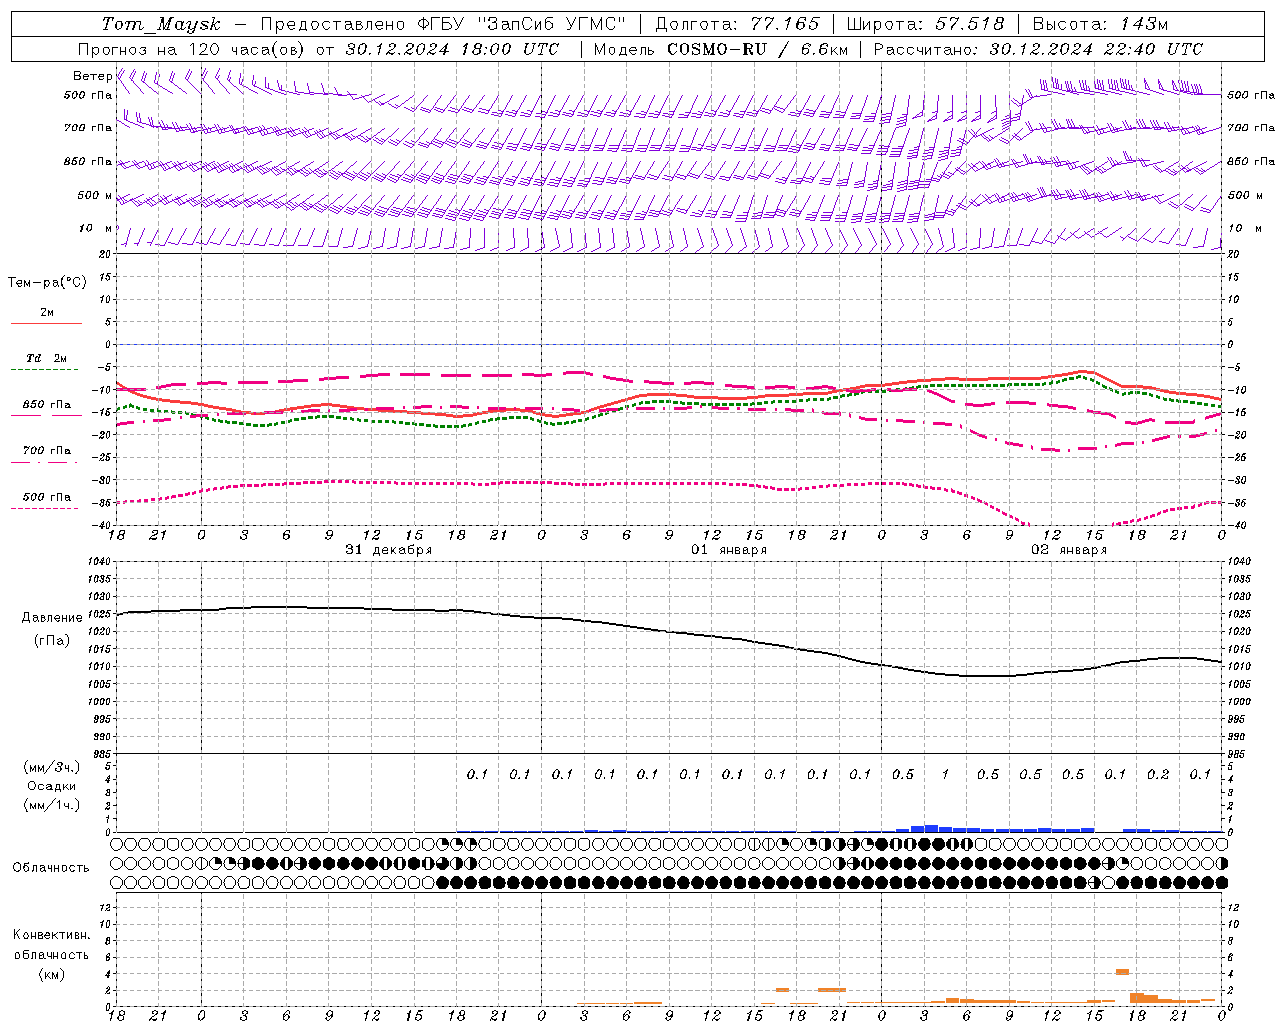
Task: Select the model name COSMO-RU / 6.6км
Action: tap(758, 49)
